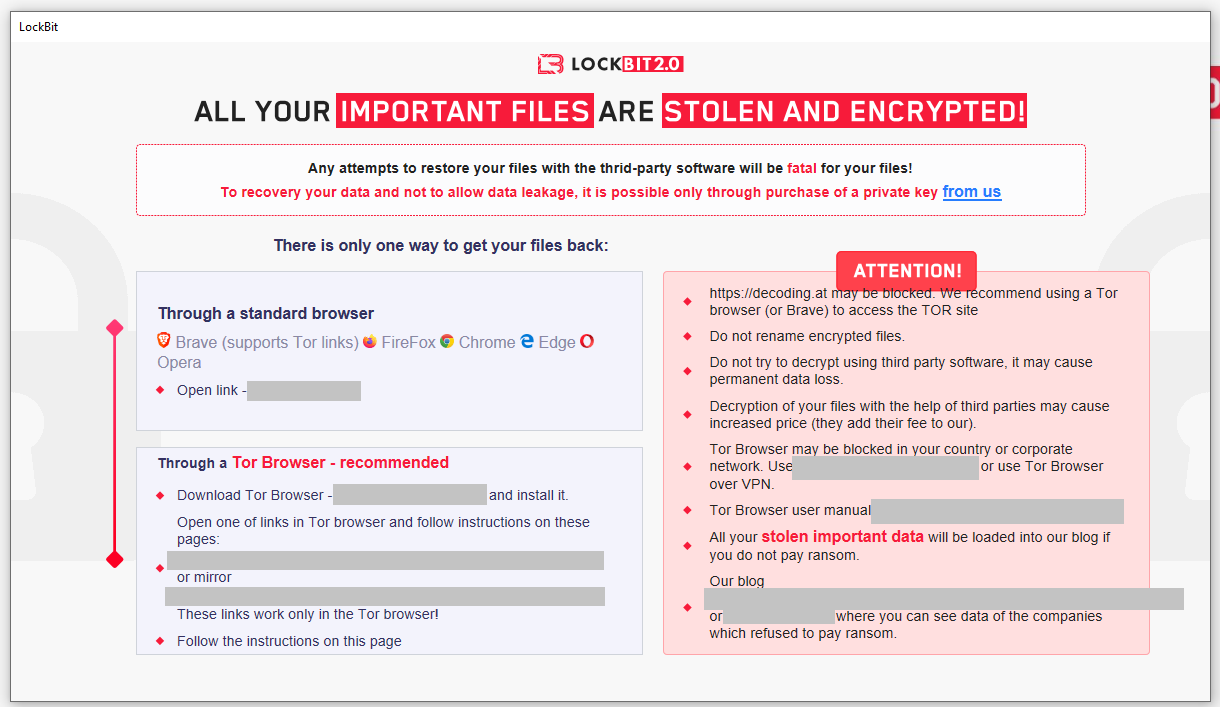Click the long redacted link under "Our blog"
This screenshot has height=707, width=1220.
943,599
